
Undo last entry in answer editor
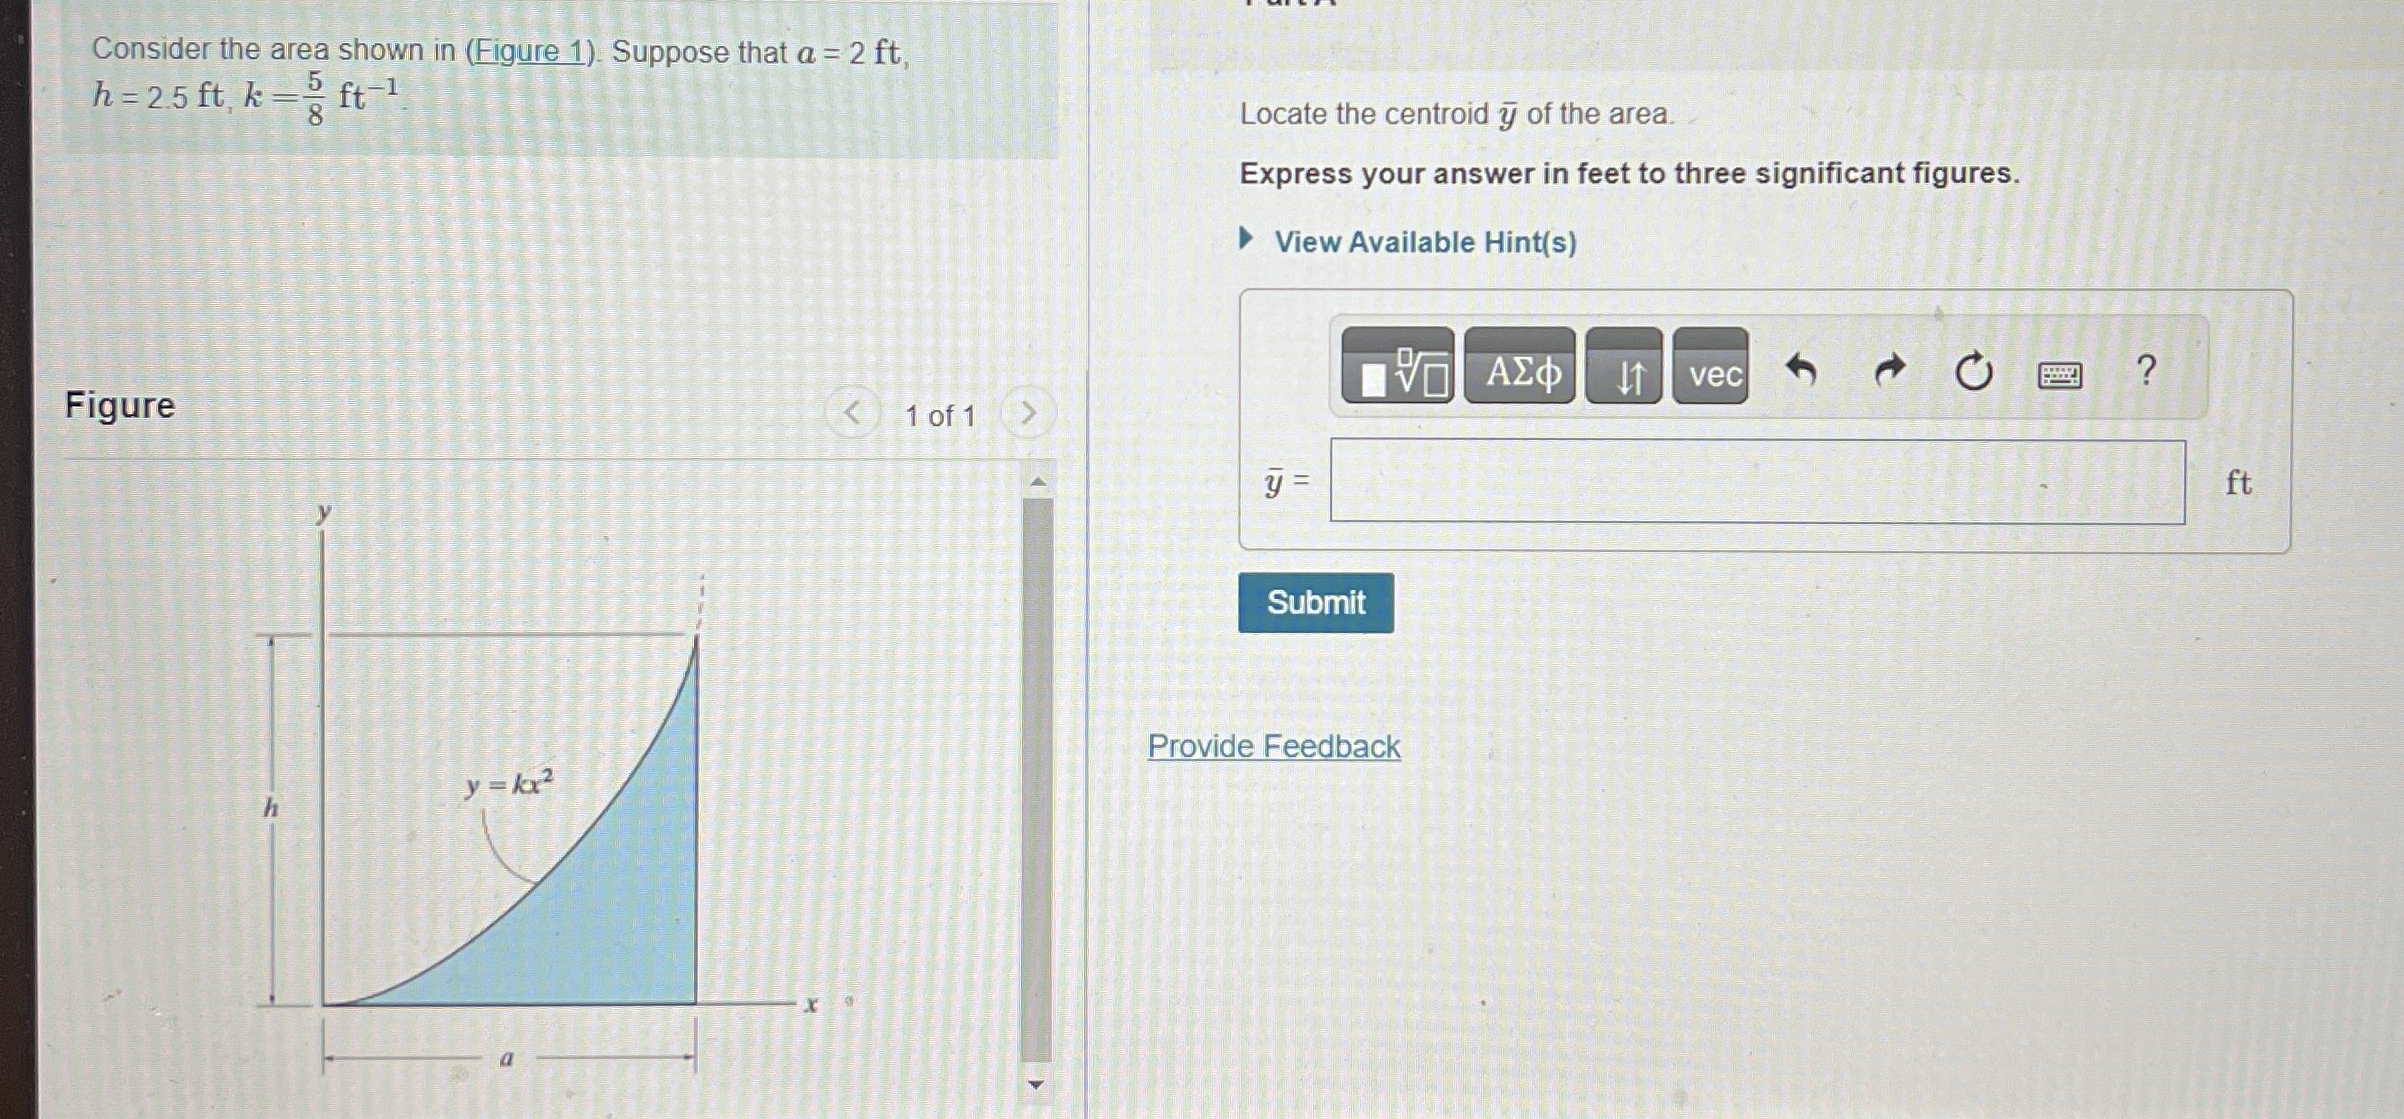pos(1801,370)
